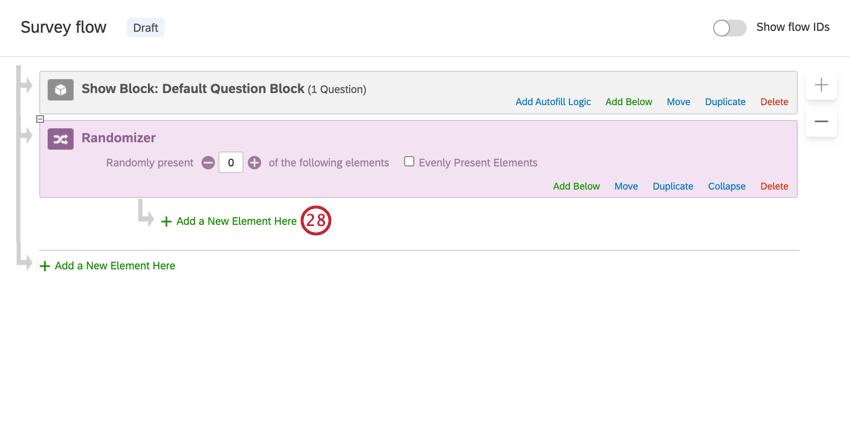Image resolution: width=850 pixels, height=425 pixels.
Task: Click the red 28 step marker
Action: click(316, 221)
